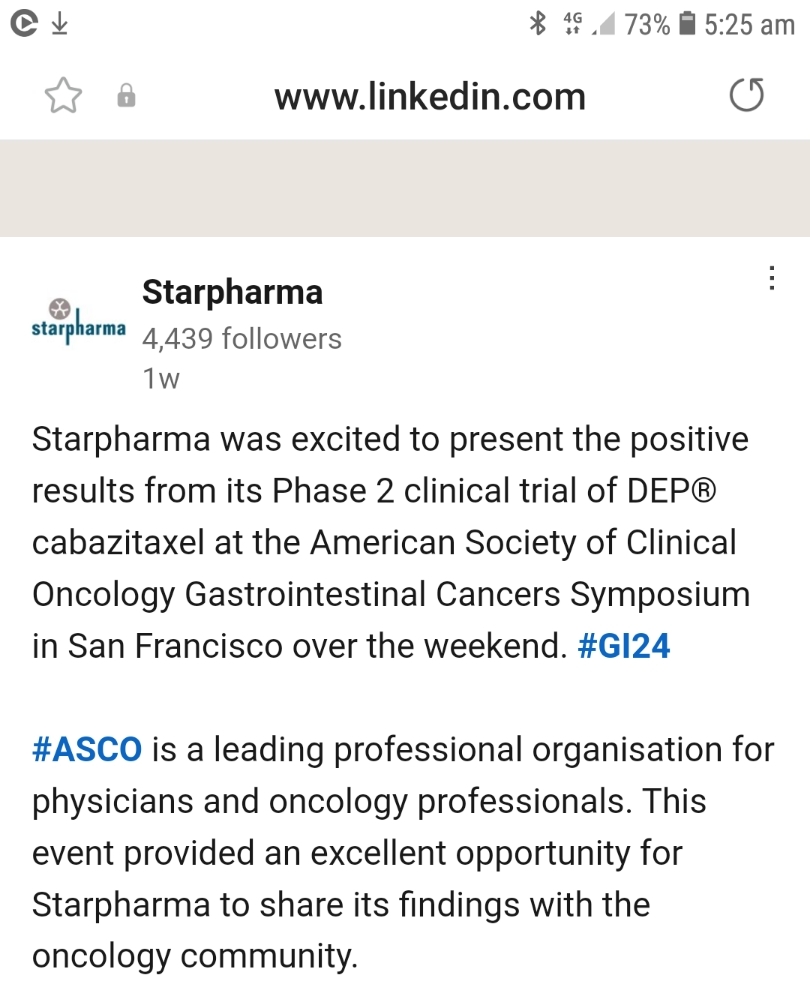The width and height of the screenshot is (810, 994).
Task: Tap the padlock security icon
Action: point(126,95)
